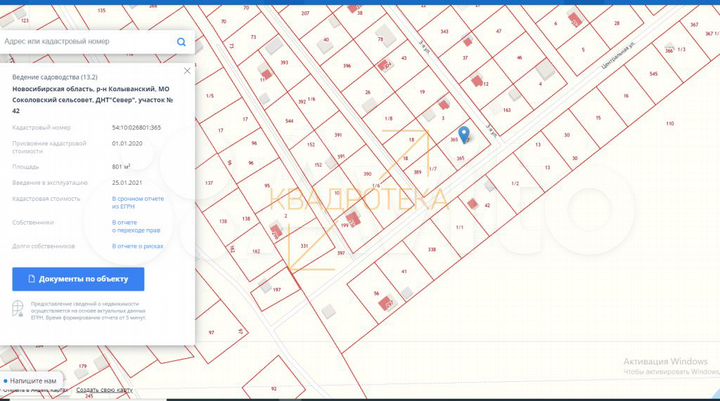Click parcel 197 on the map

click(276, 290)
